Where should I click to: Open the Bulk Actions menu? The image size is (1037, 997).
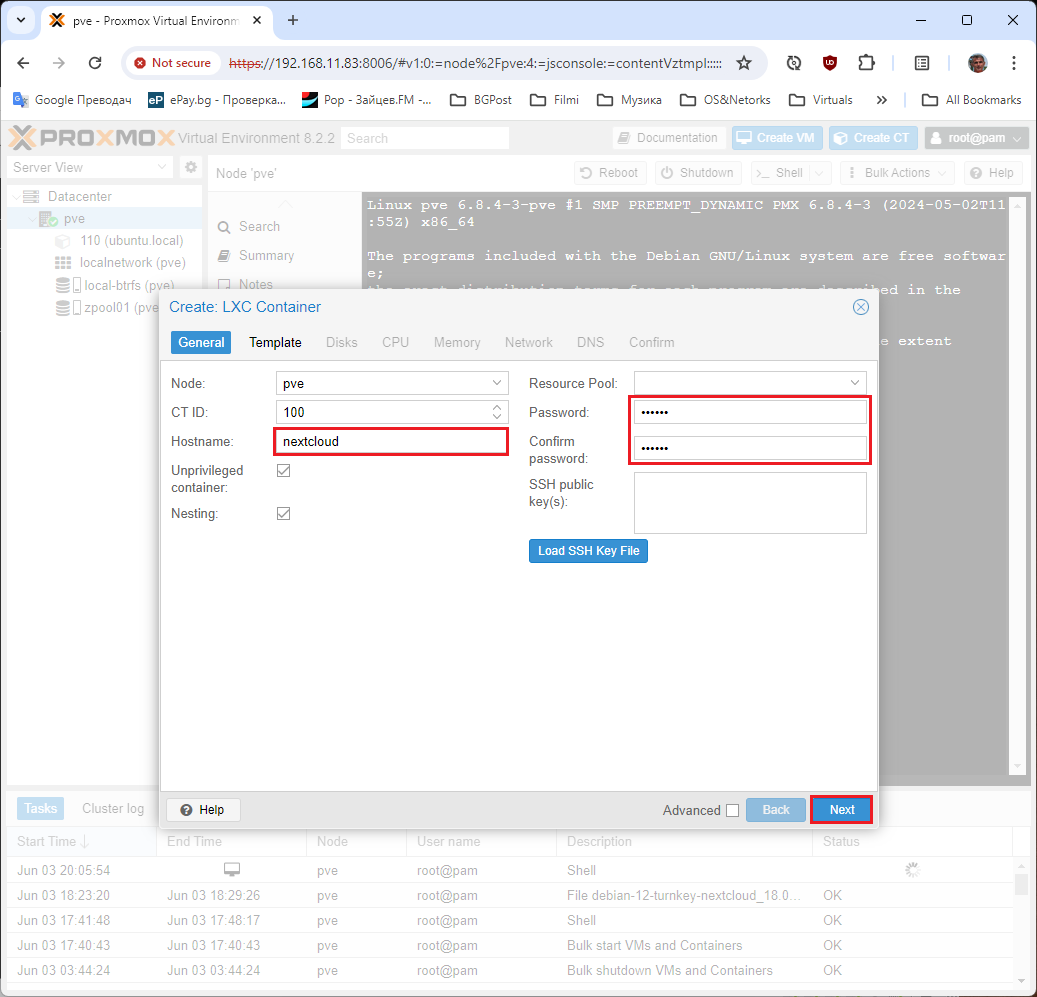(897, 173)
